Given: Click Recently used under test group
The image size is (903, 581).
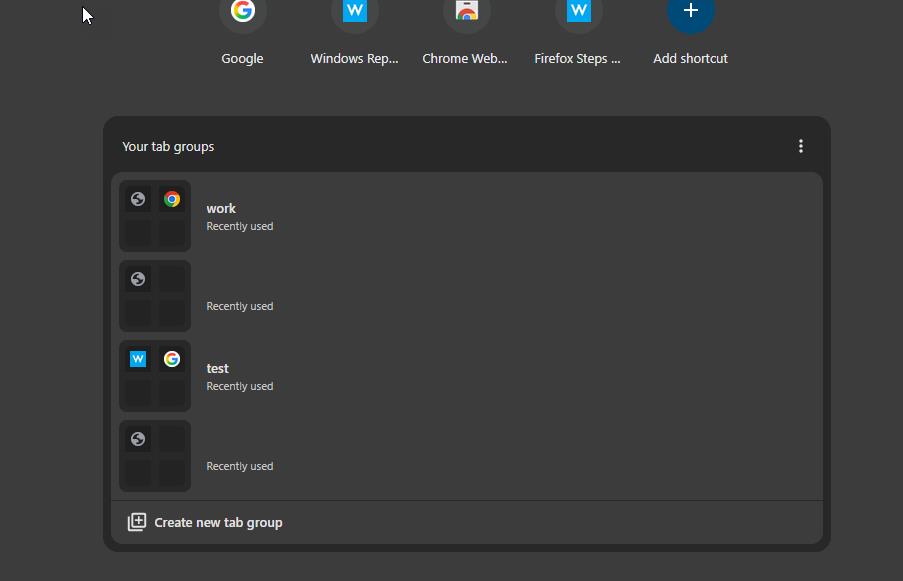Looking at the screenshot, I should (240, 386).
